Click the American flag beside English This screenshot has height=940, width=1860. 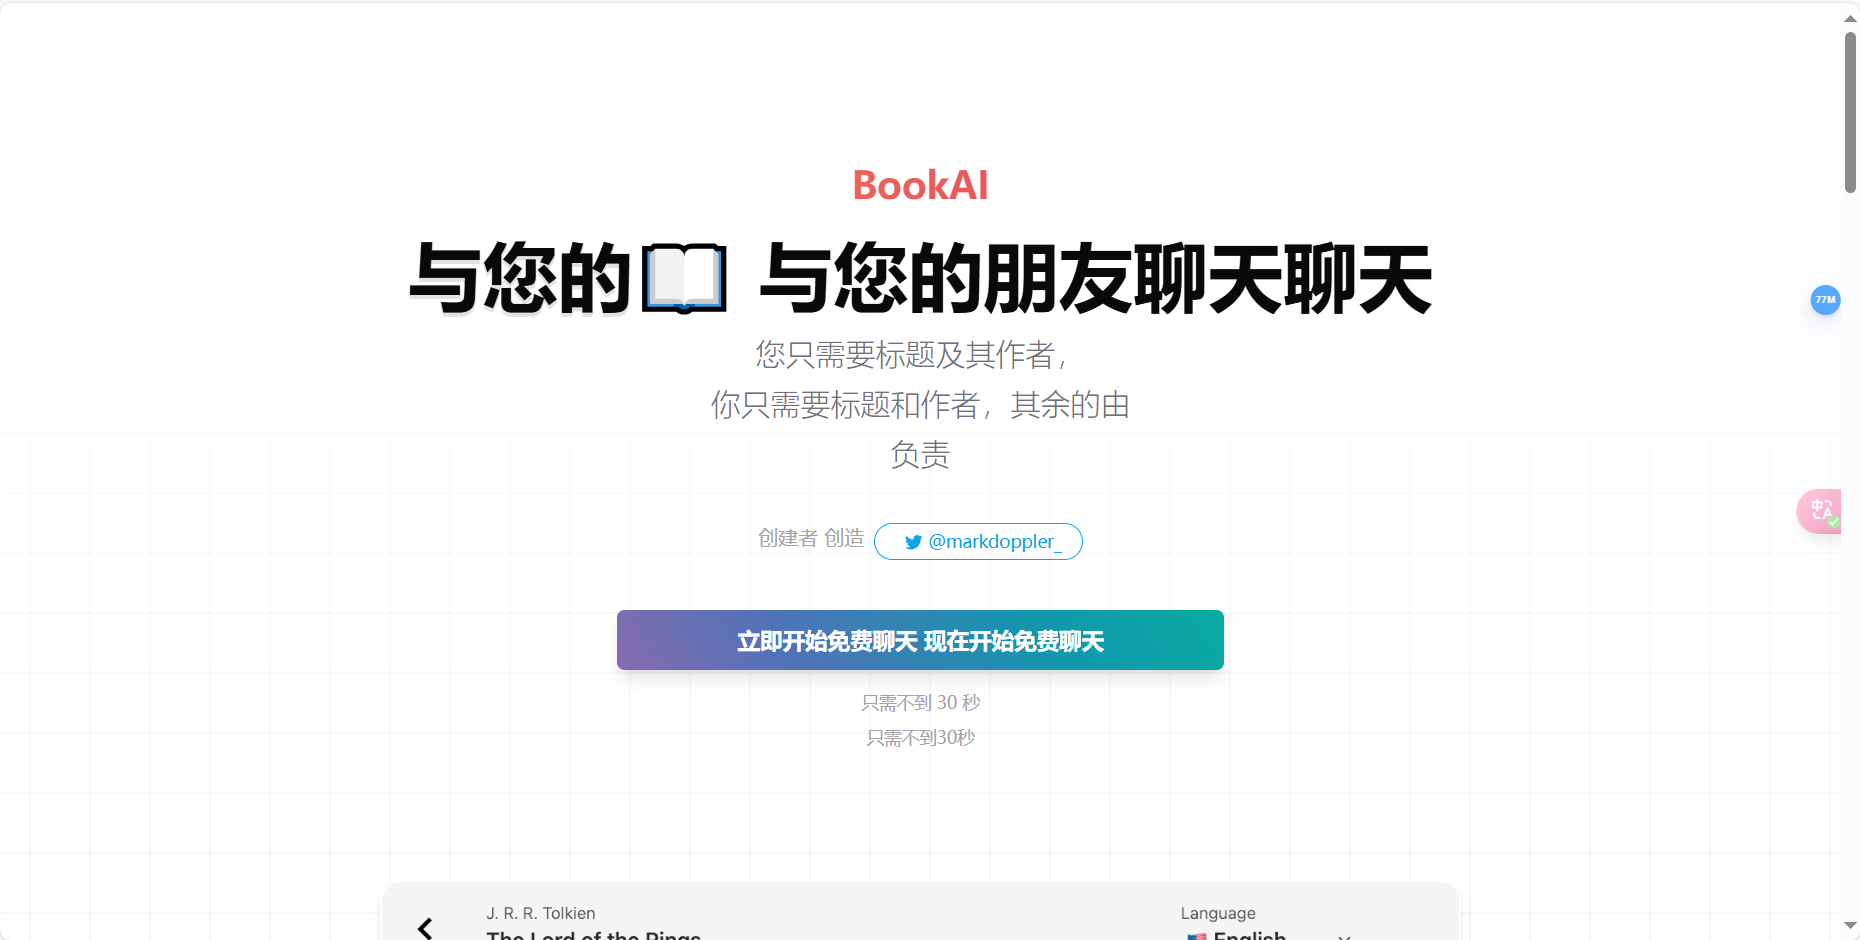(1196, 937)
